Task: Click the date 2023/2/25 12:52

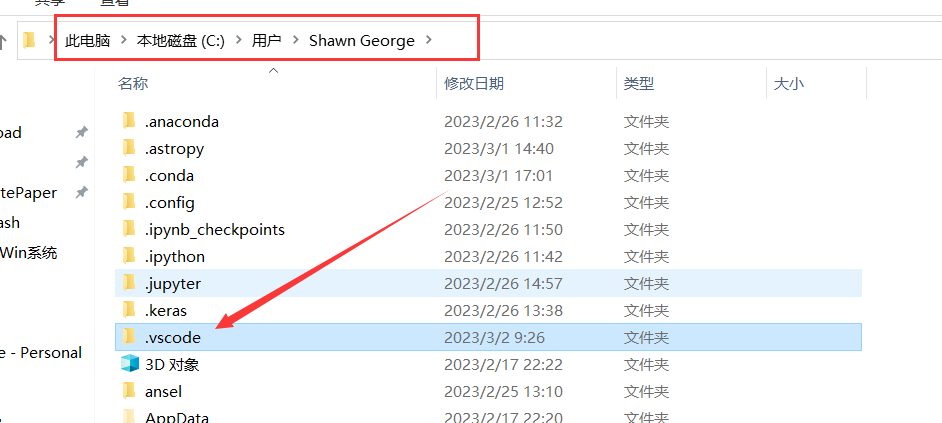Action: pyautogui.click(x=503, y=202)
